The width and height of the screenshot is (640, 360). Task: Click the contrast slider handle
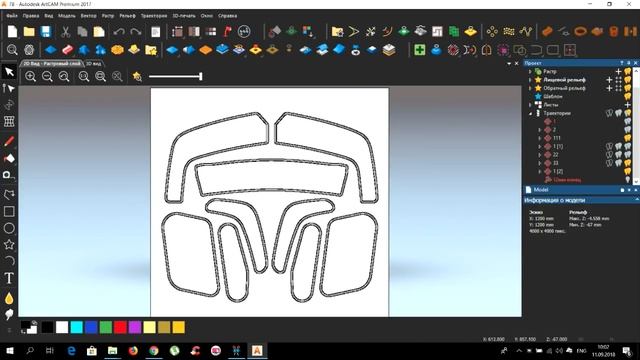click(200, 76)
